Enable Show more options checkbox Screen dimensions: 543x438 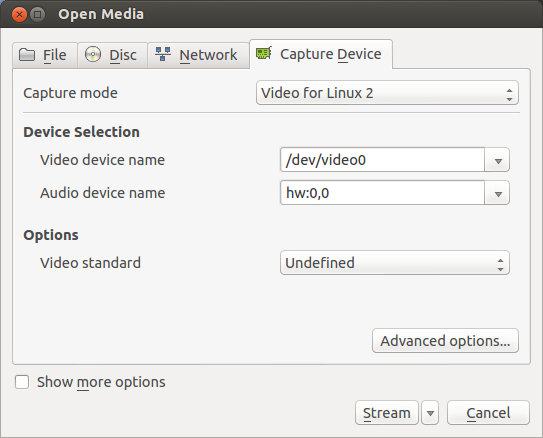point(22,382)
